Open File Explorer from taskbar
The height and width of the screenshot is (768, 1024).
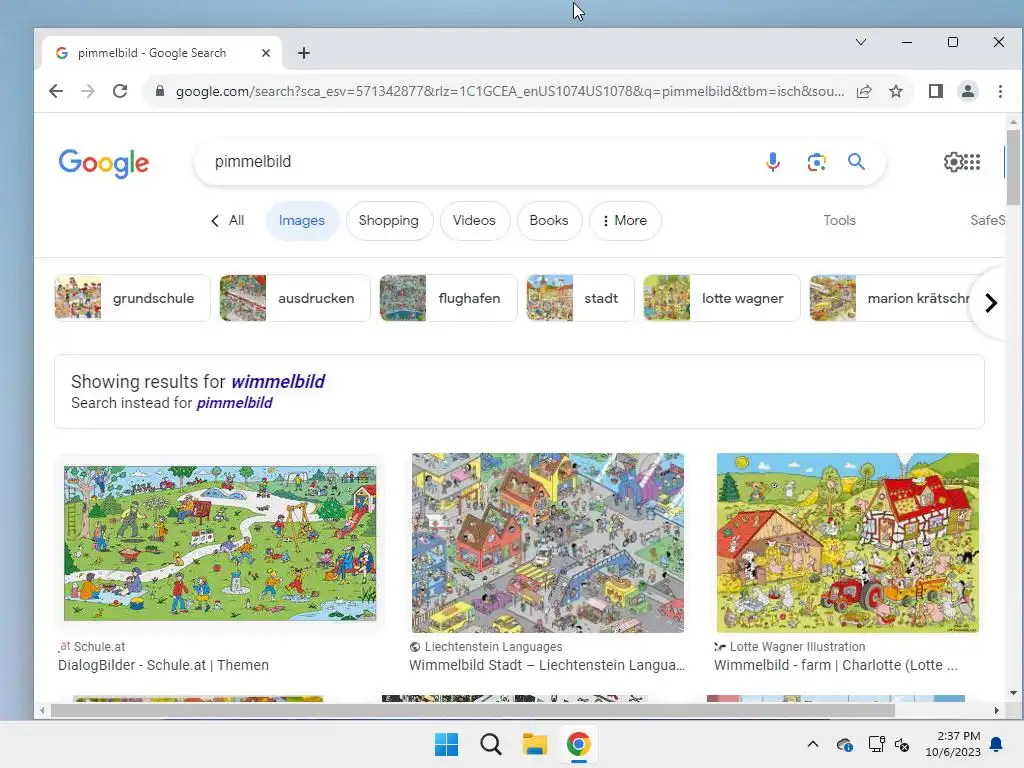click(534, 744)
